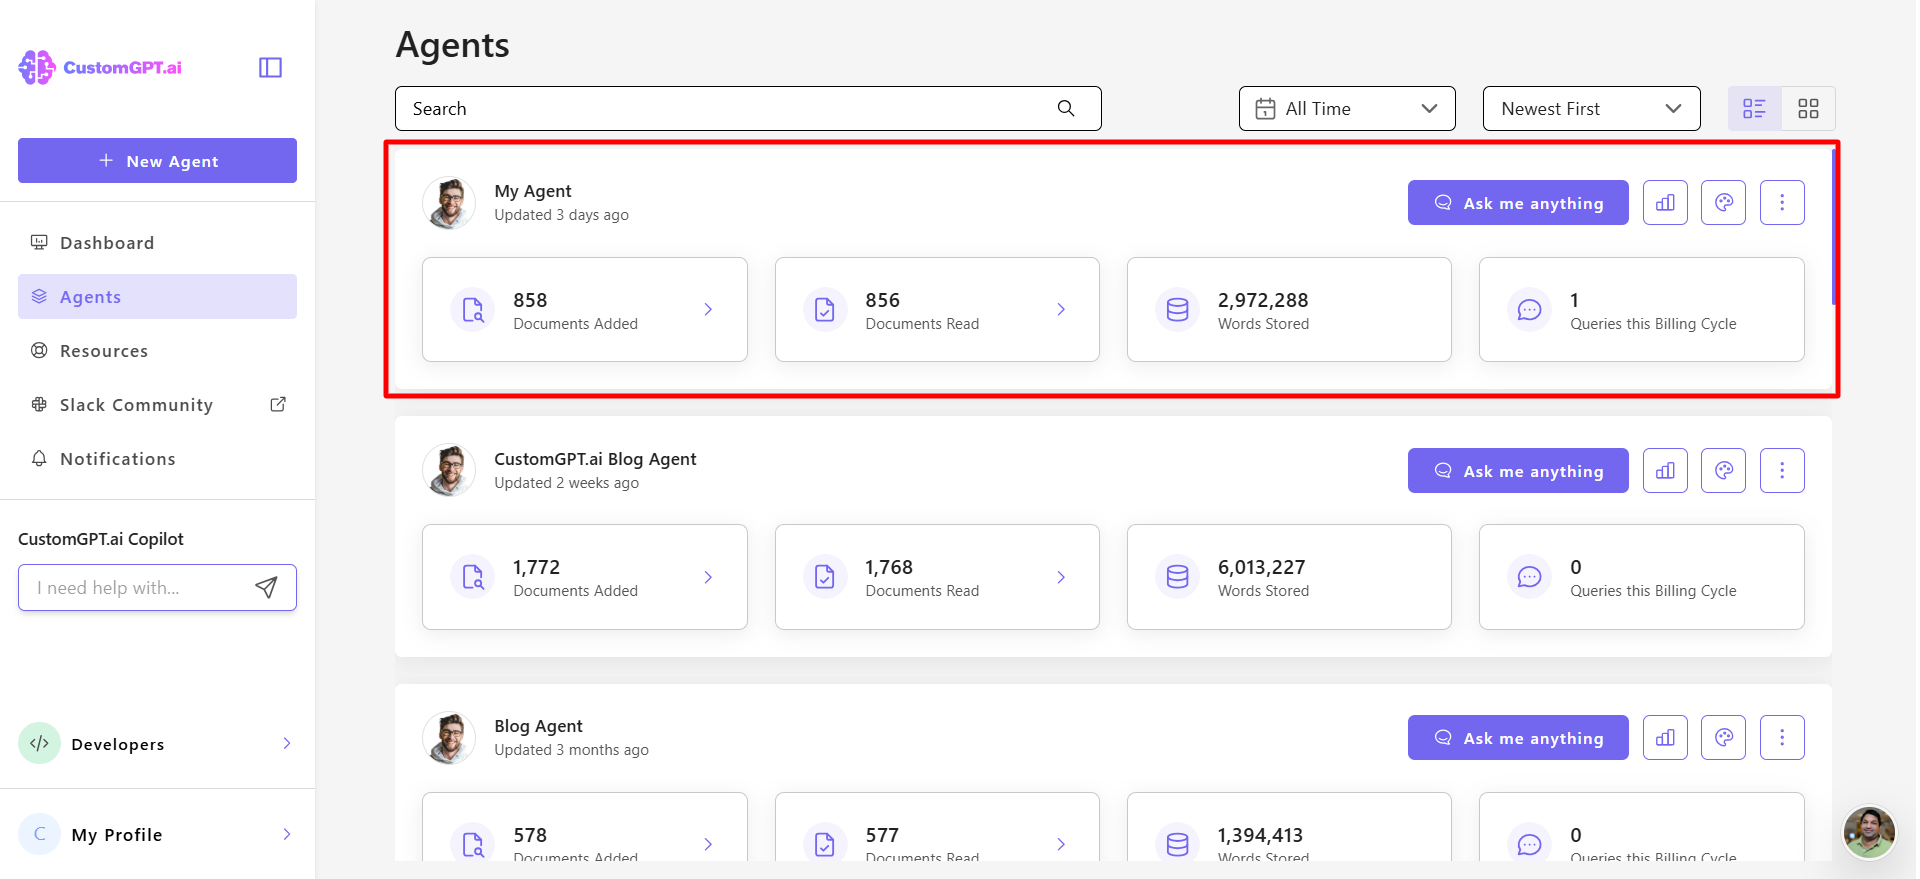
Task: Click My Agent avatar picture
Action: (x=449, y=203)
